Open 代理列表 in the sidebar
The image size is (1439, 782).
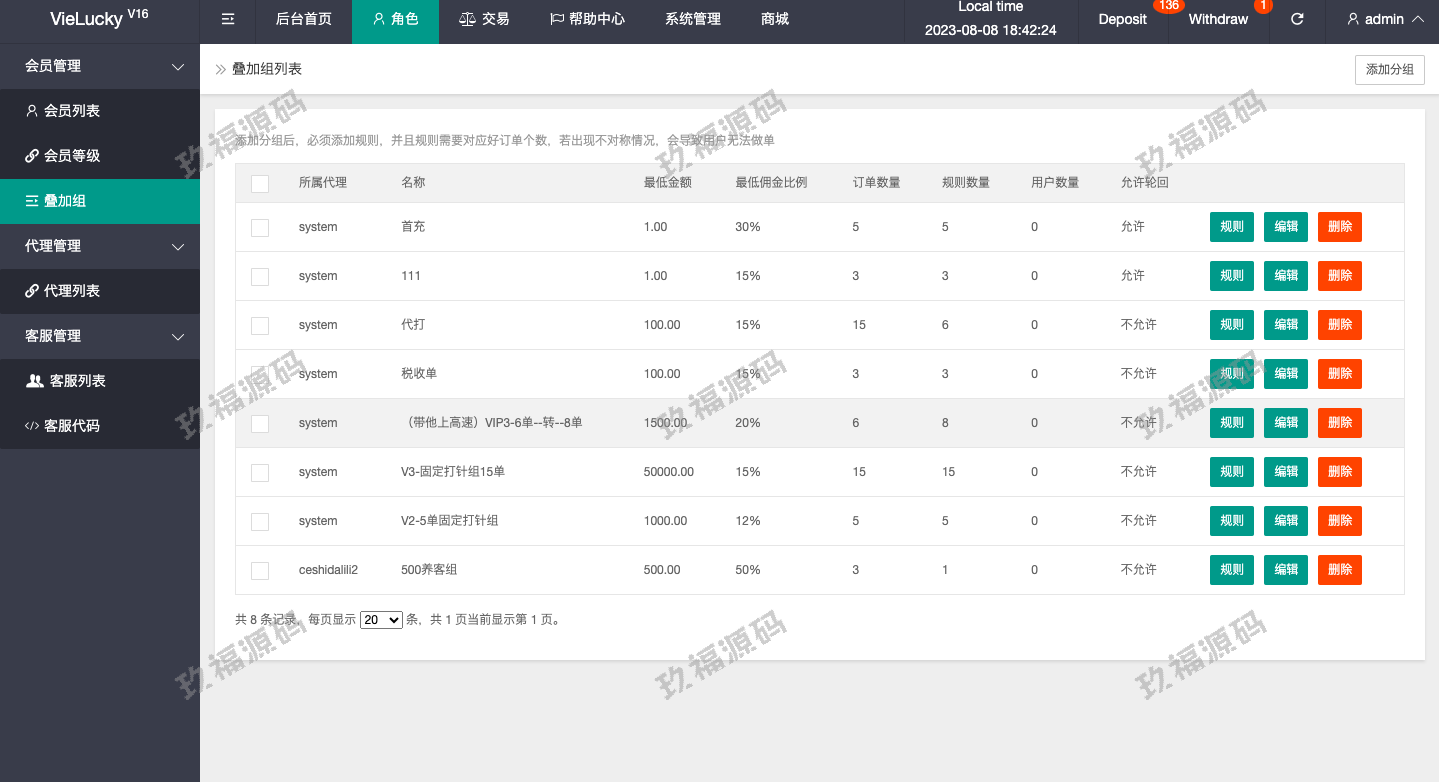[x=62, y=291]
